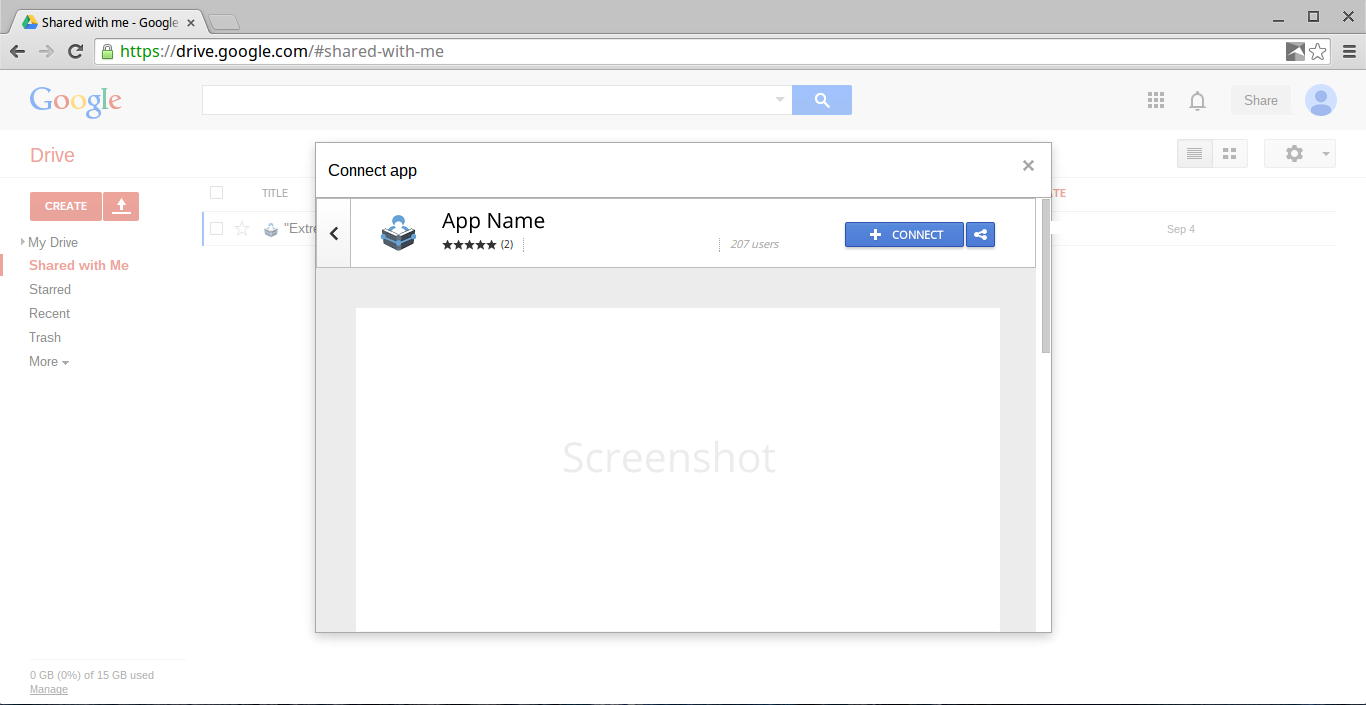The image size is (1366, 705).
Task: Open the settings gear menu
Action: coord(1293,152)
